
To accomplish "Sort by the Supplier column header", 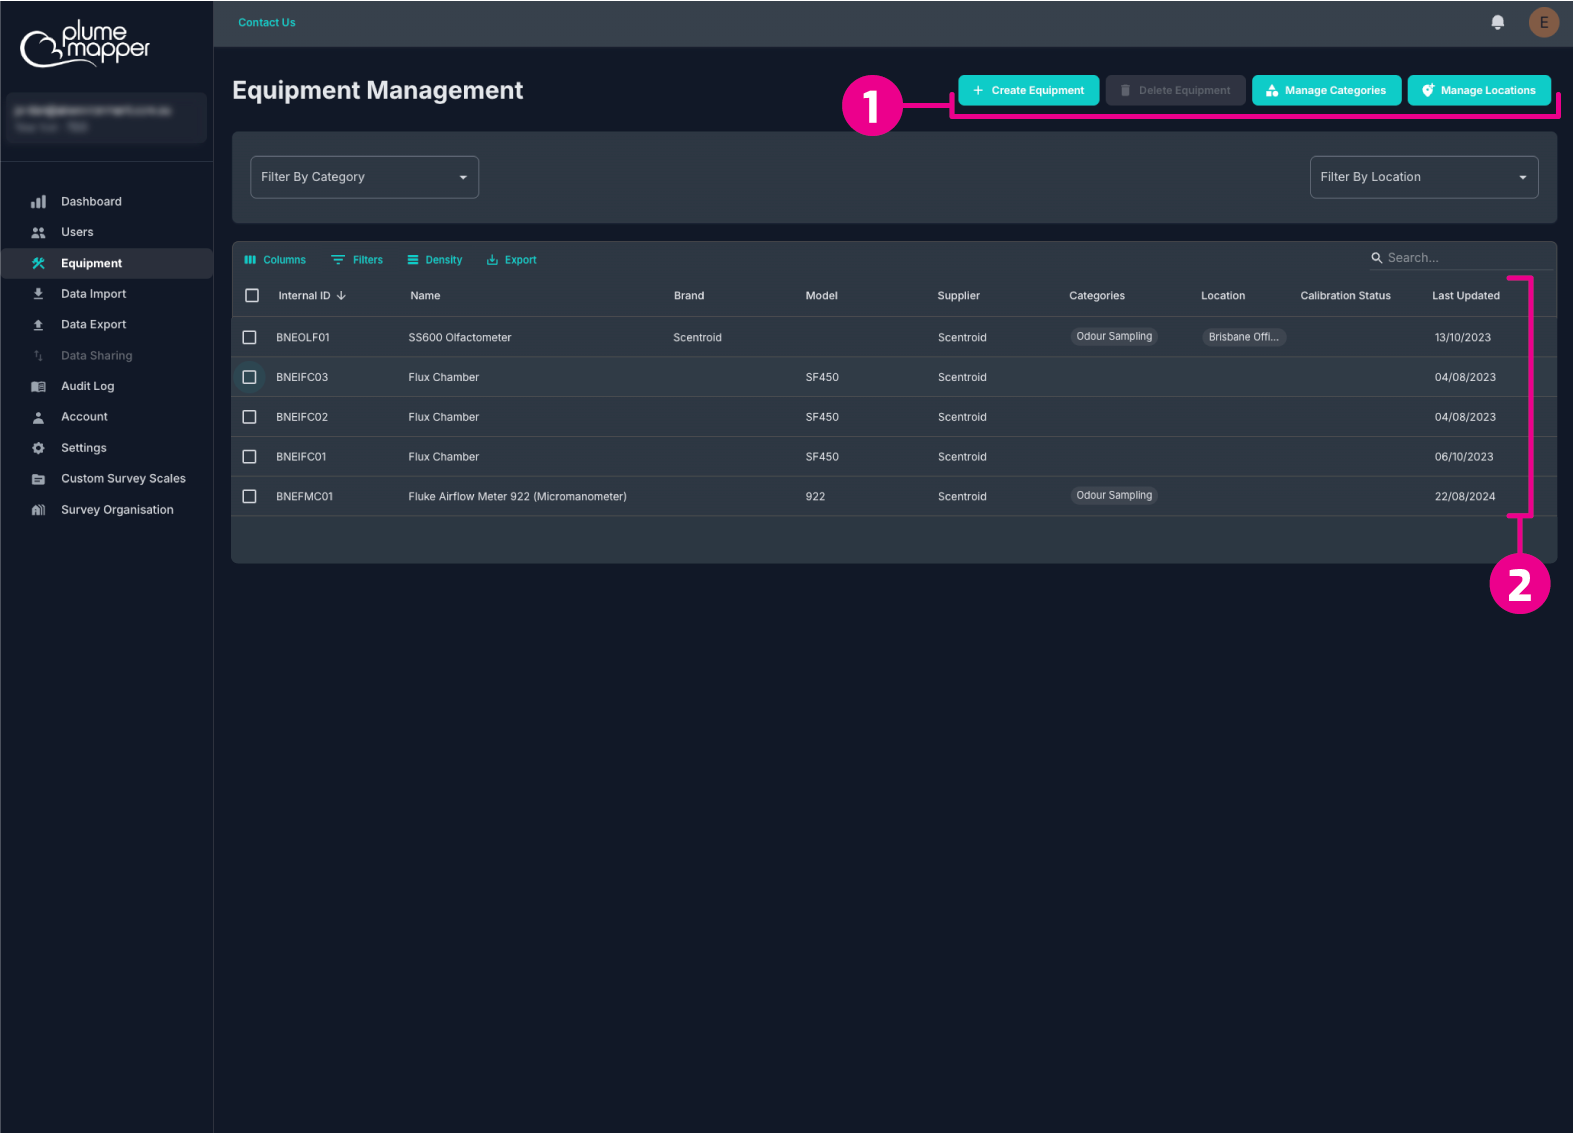I will (959, 296).
